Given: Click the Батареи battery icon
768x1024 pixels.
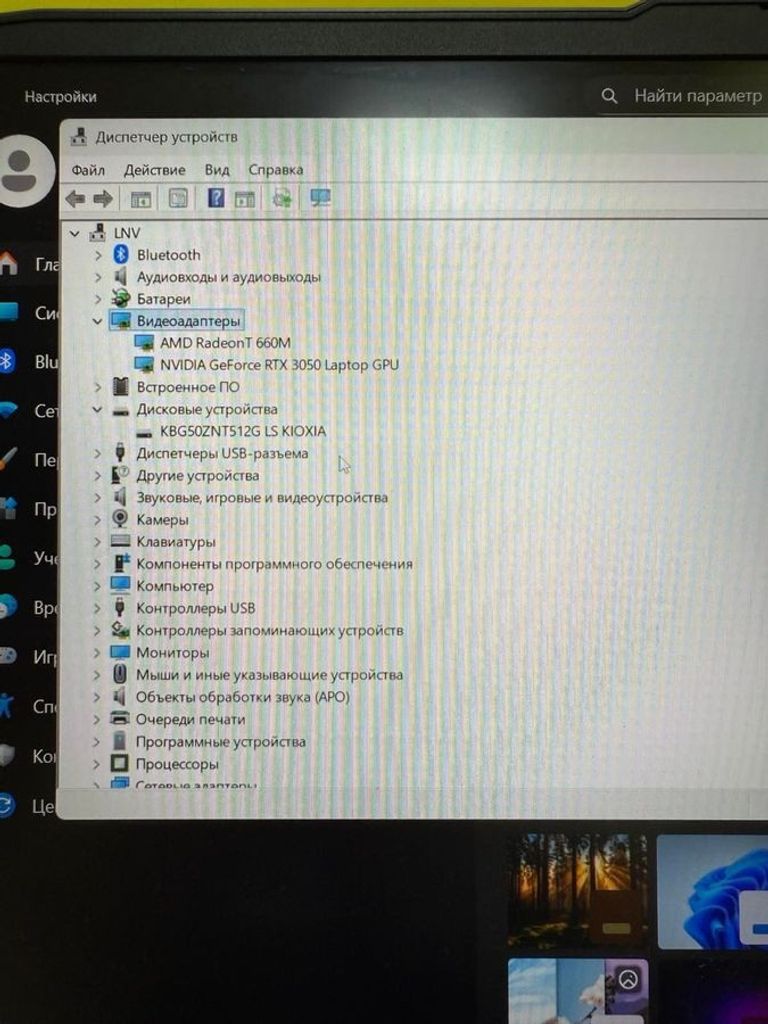Looking at the screenshot, I should 120,298.
